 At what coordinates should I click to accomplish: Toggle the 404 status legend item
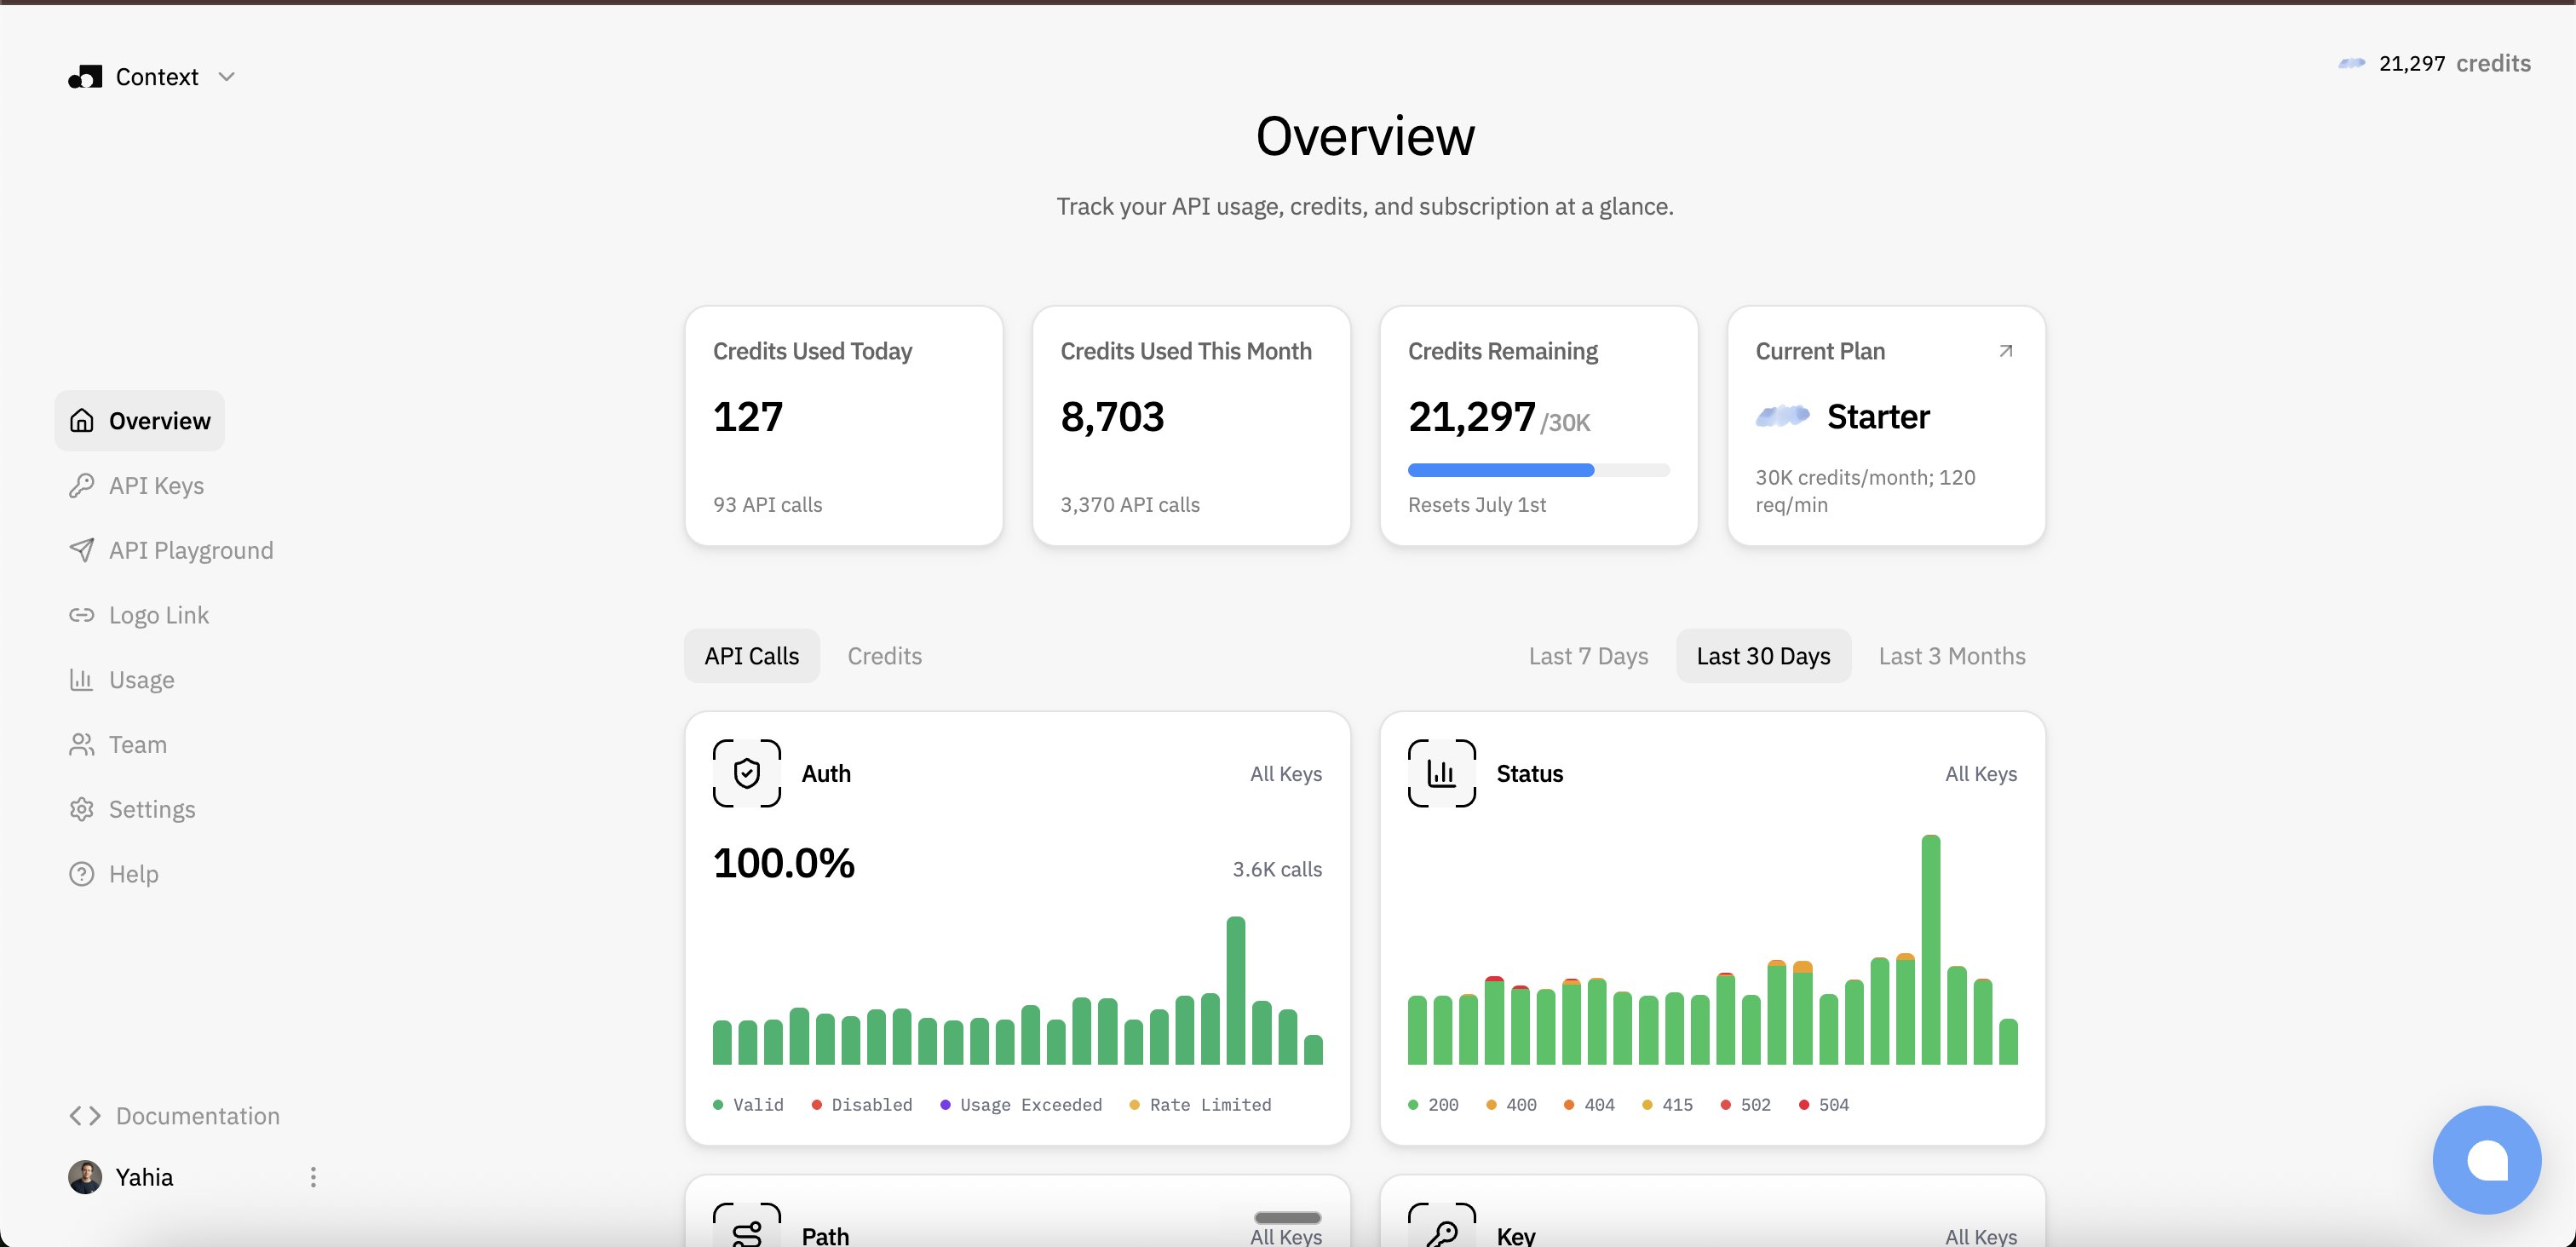pos(1589,1105)
